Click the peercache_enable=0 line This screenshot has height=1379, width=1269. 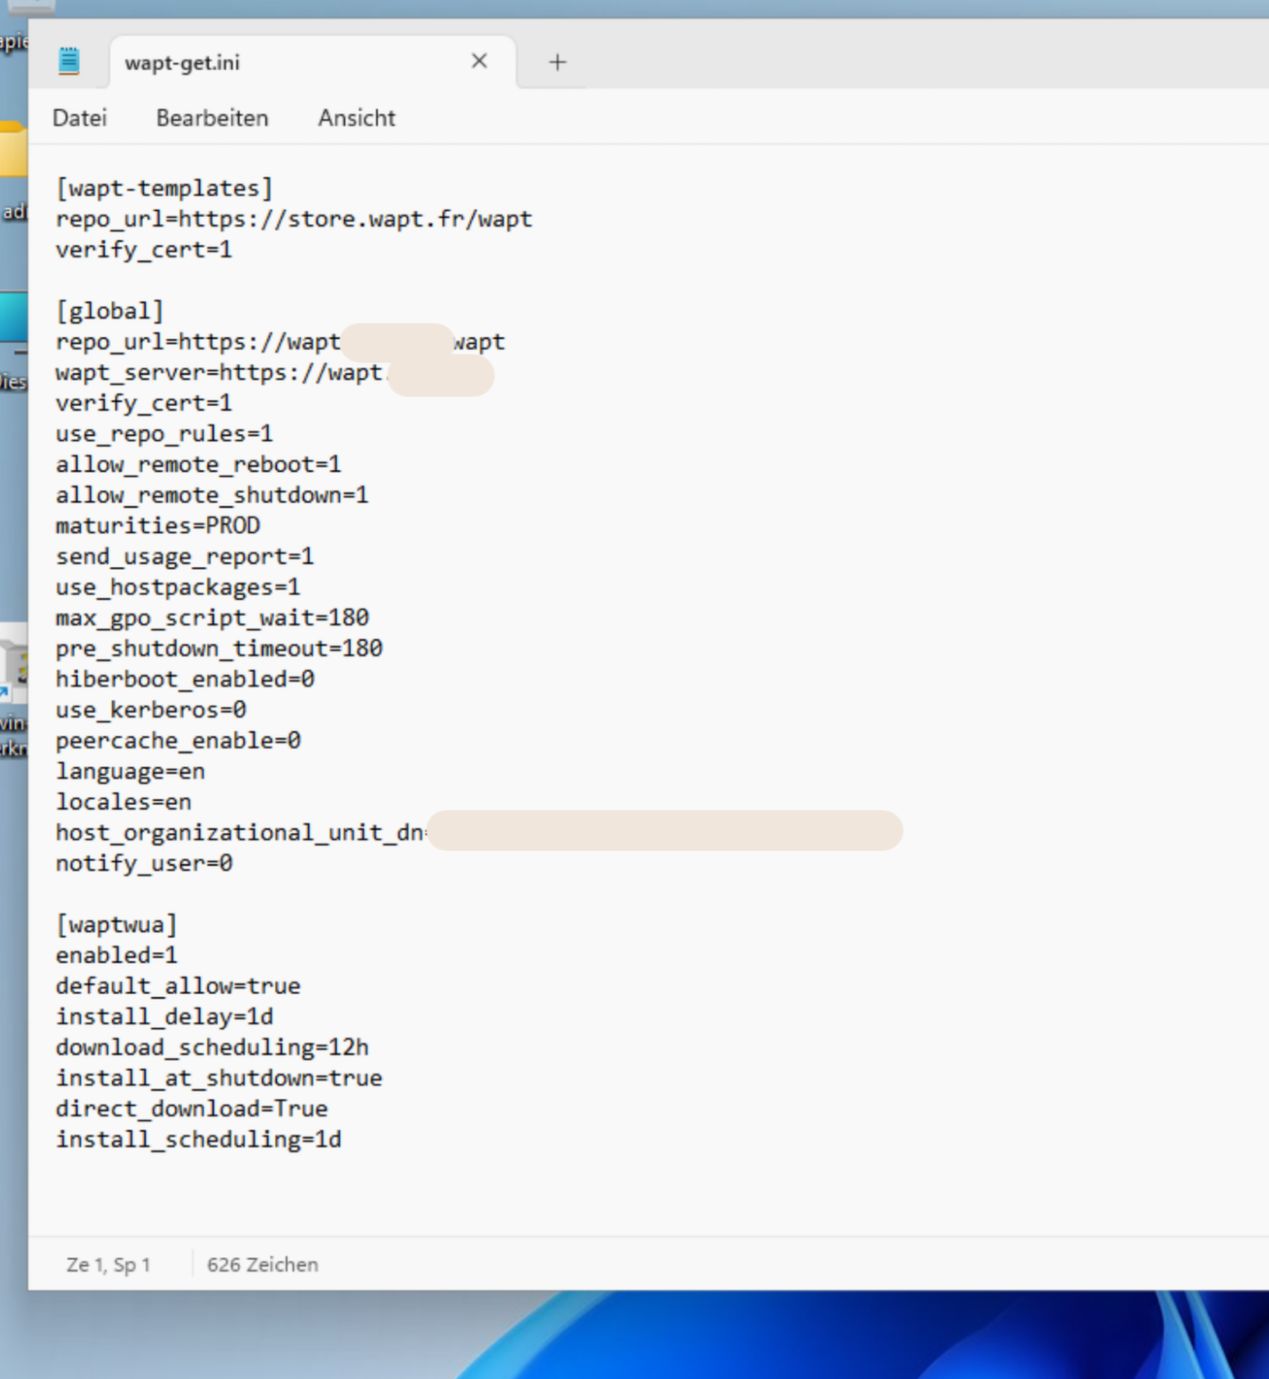point(178,741)
